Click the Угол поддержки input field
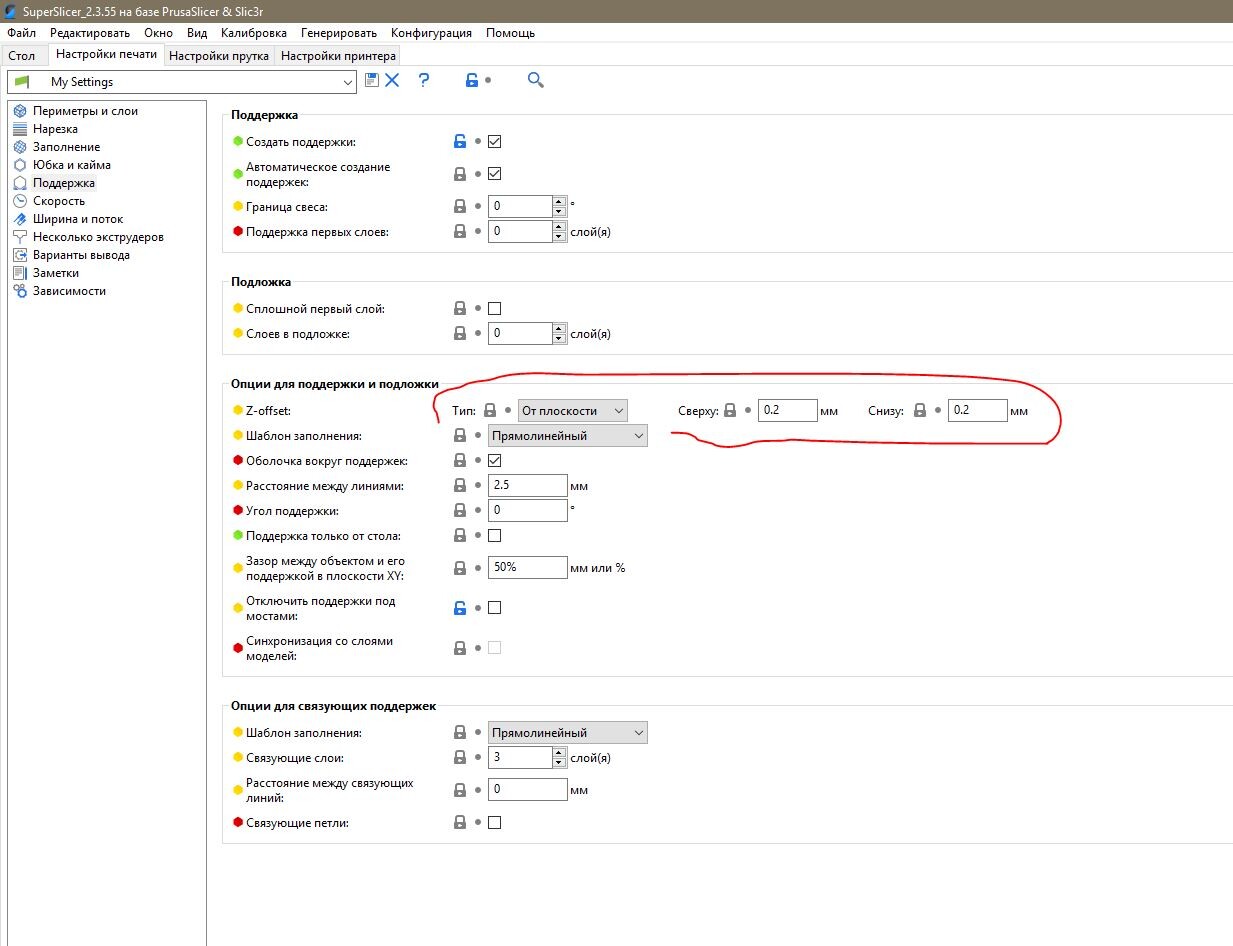The width and height of the screenshot is (1233, 946). (x=528, y=510)
